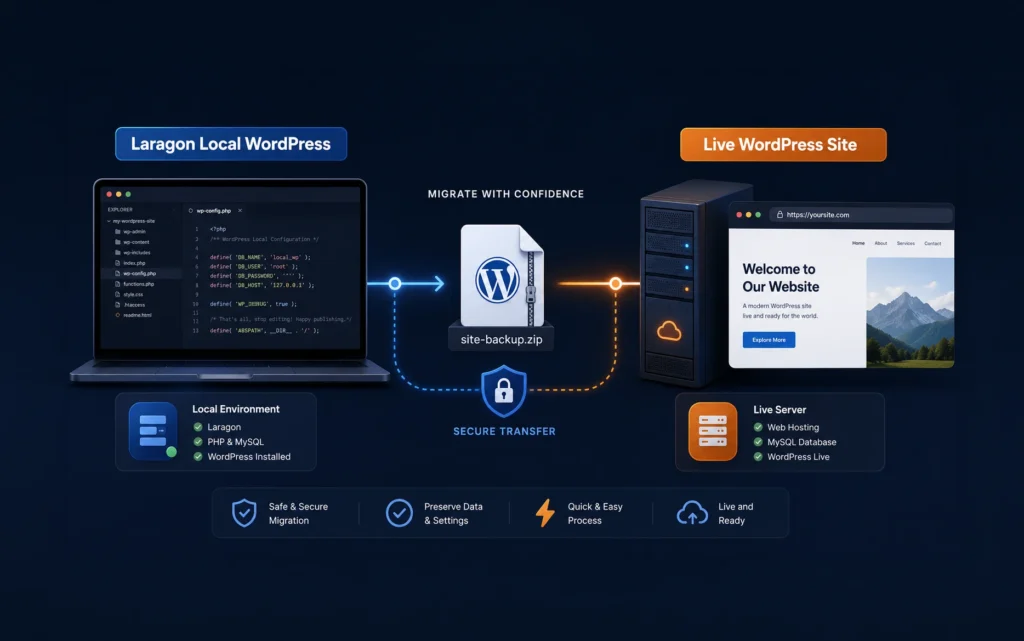1024x641 pixels.
Task: Click the EXPLORER panel header
Action: click(120, 210)
